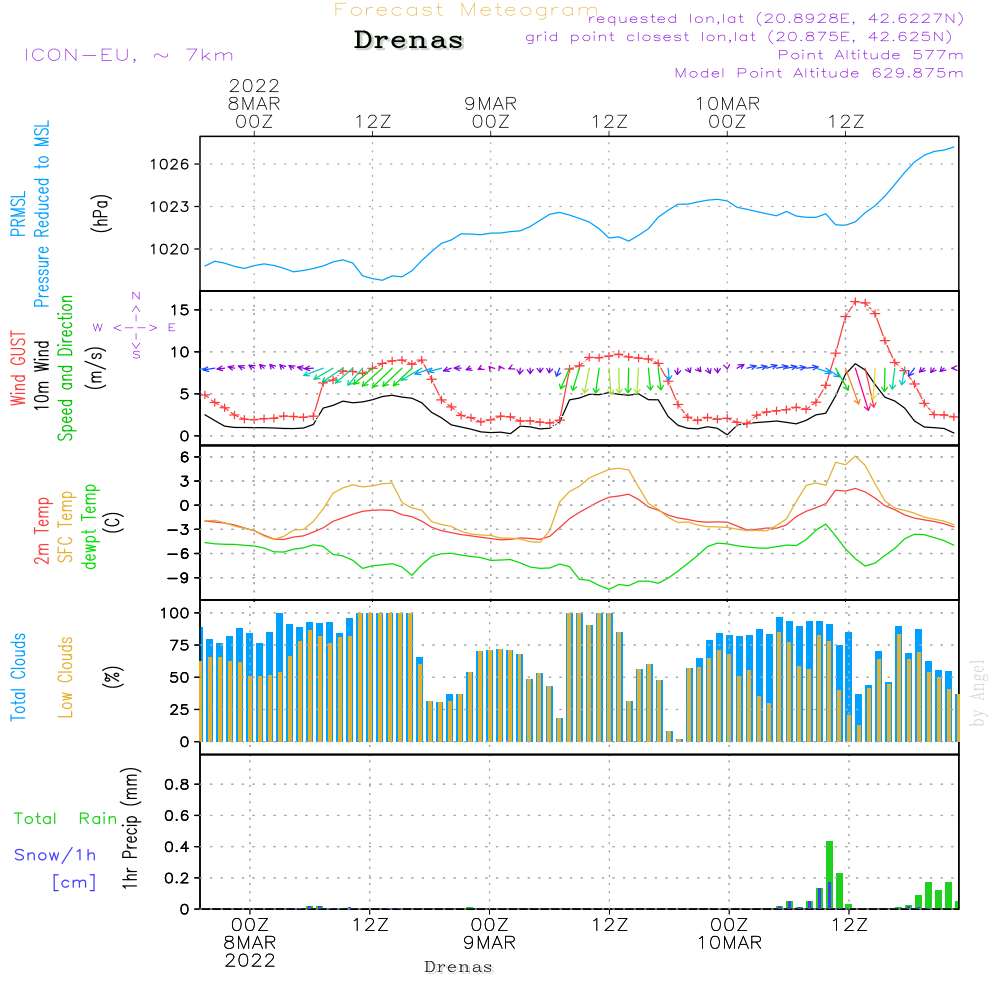Image resolution: width=1000 pixels, height=1000 pixels.
Task: Click the Forecast Meteogram heading
Action: [x=466, y=10]
